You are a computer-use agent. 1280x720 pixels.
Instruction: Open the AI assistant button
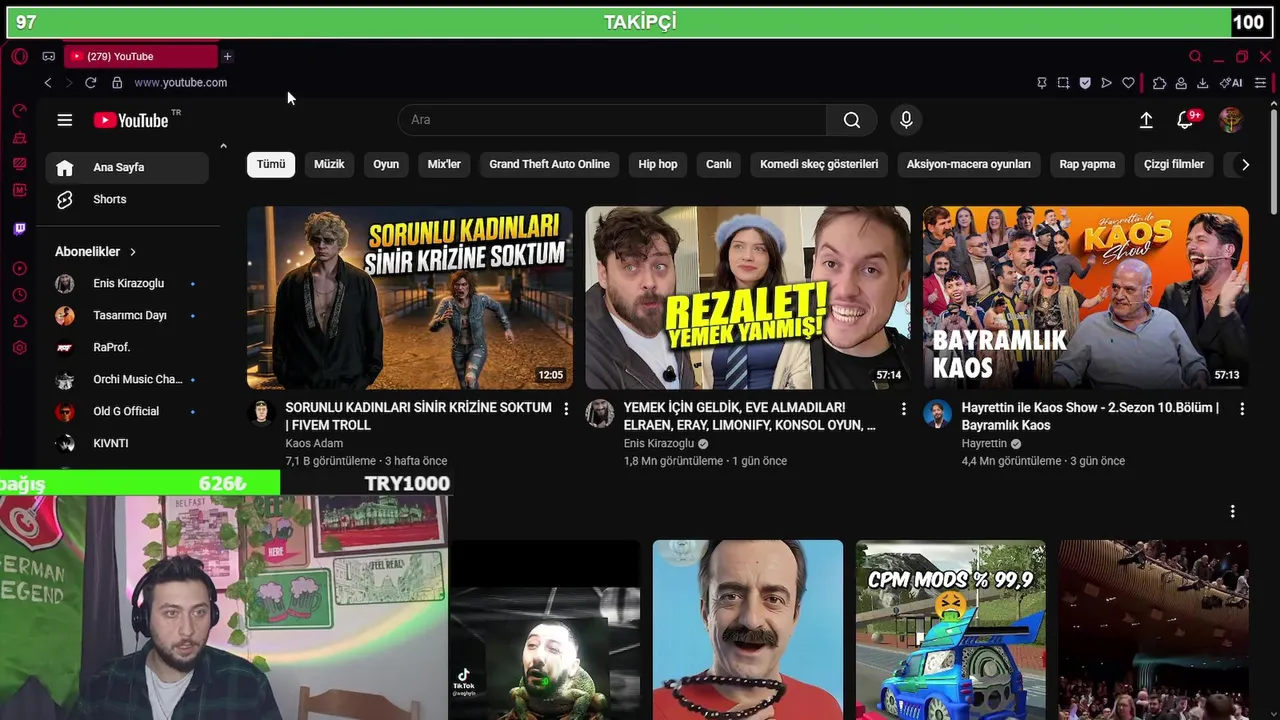(x=1231, y=83)
